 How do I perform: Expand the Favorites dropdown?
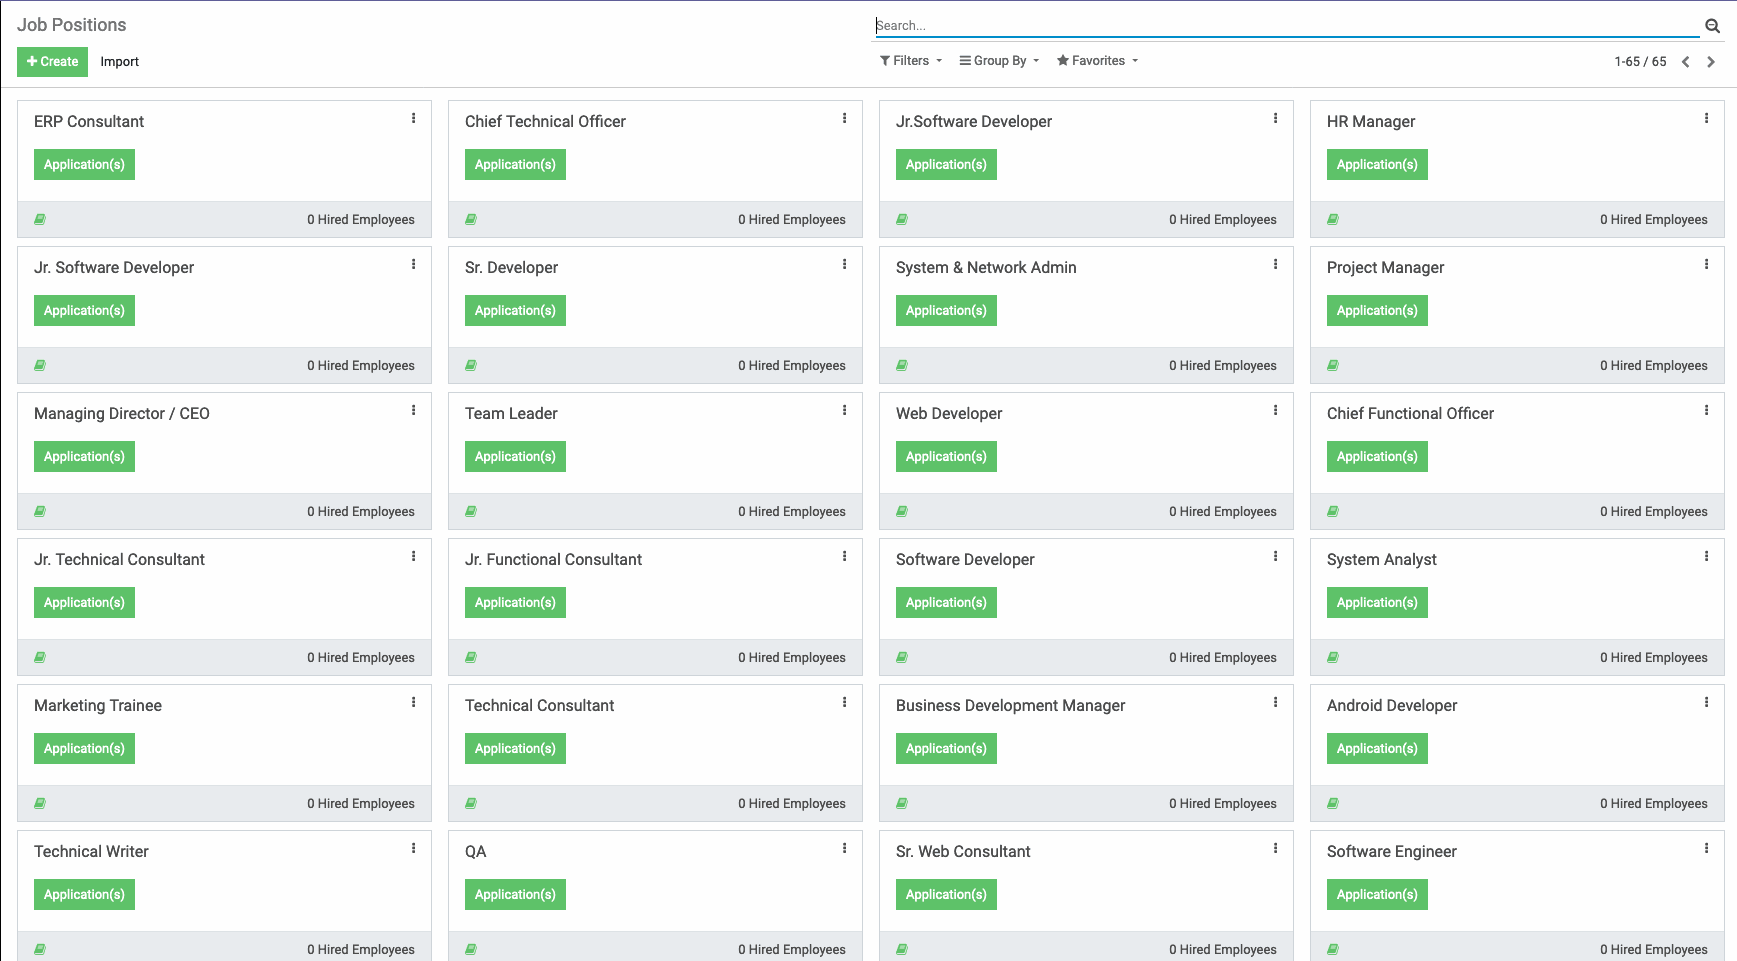[1096, 60]
